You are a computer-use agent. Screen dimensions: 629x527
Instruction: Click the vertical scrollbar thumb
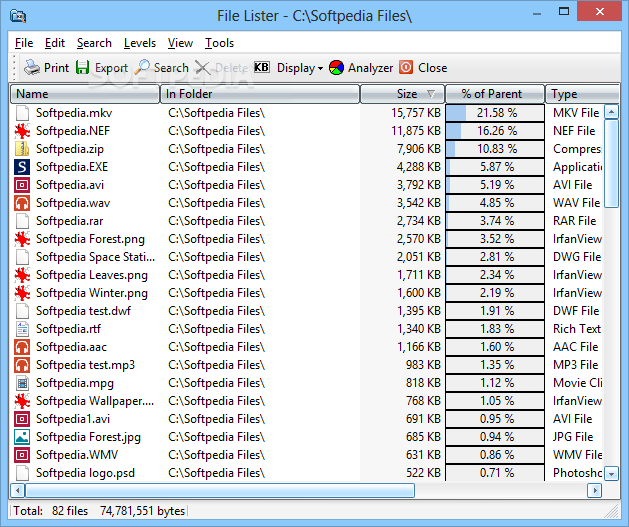point(611,164)
